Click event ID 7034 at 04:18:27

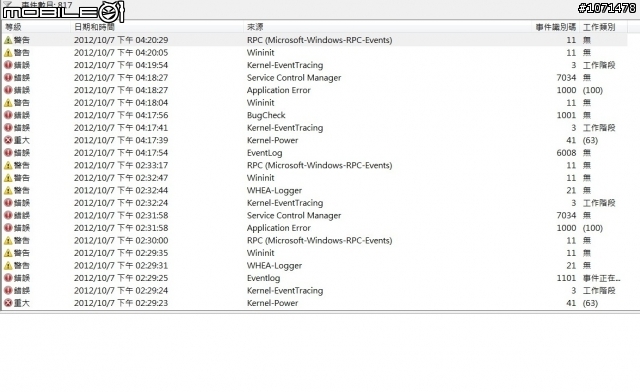point(566,78)
